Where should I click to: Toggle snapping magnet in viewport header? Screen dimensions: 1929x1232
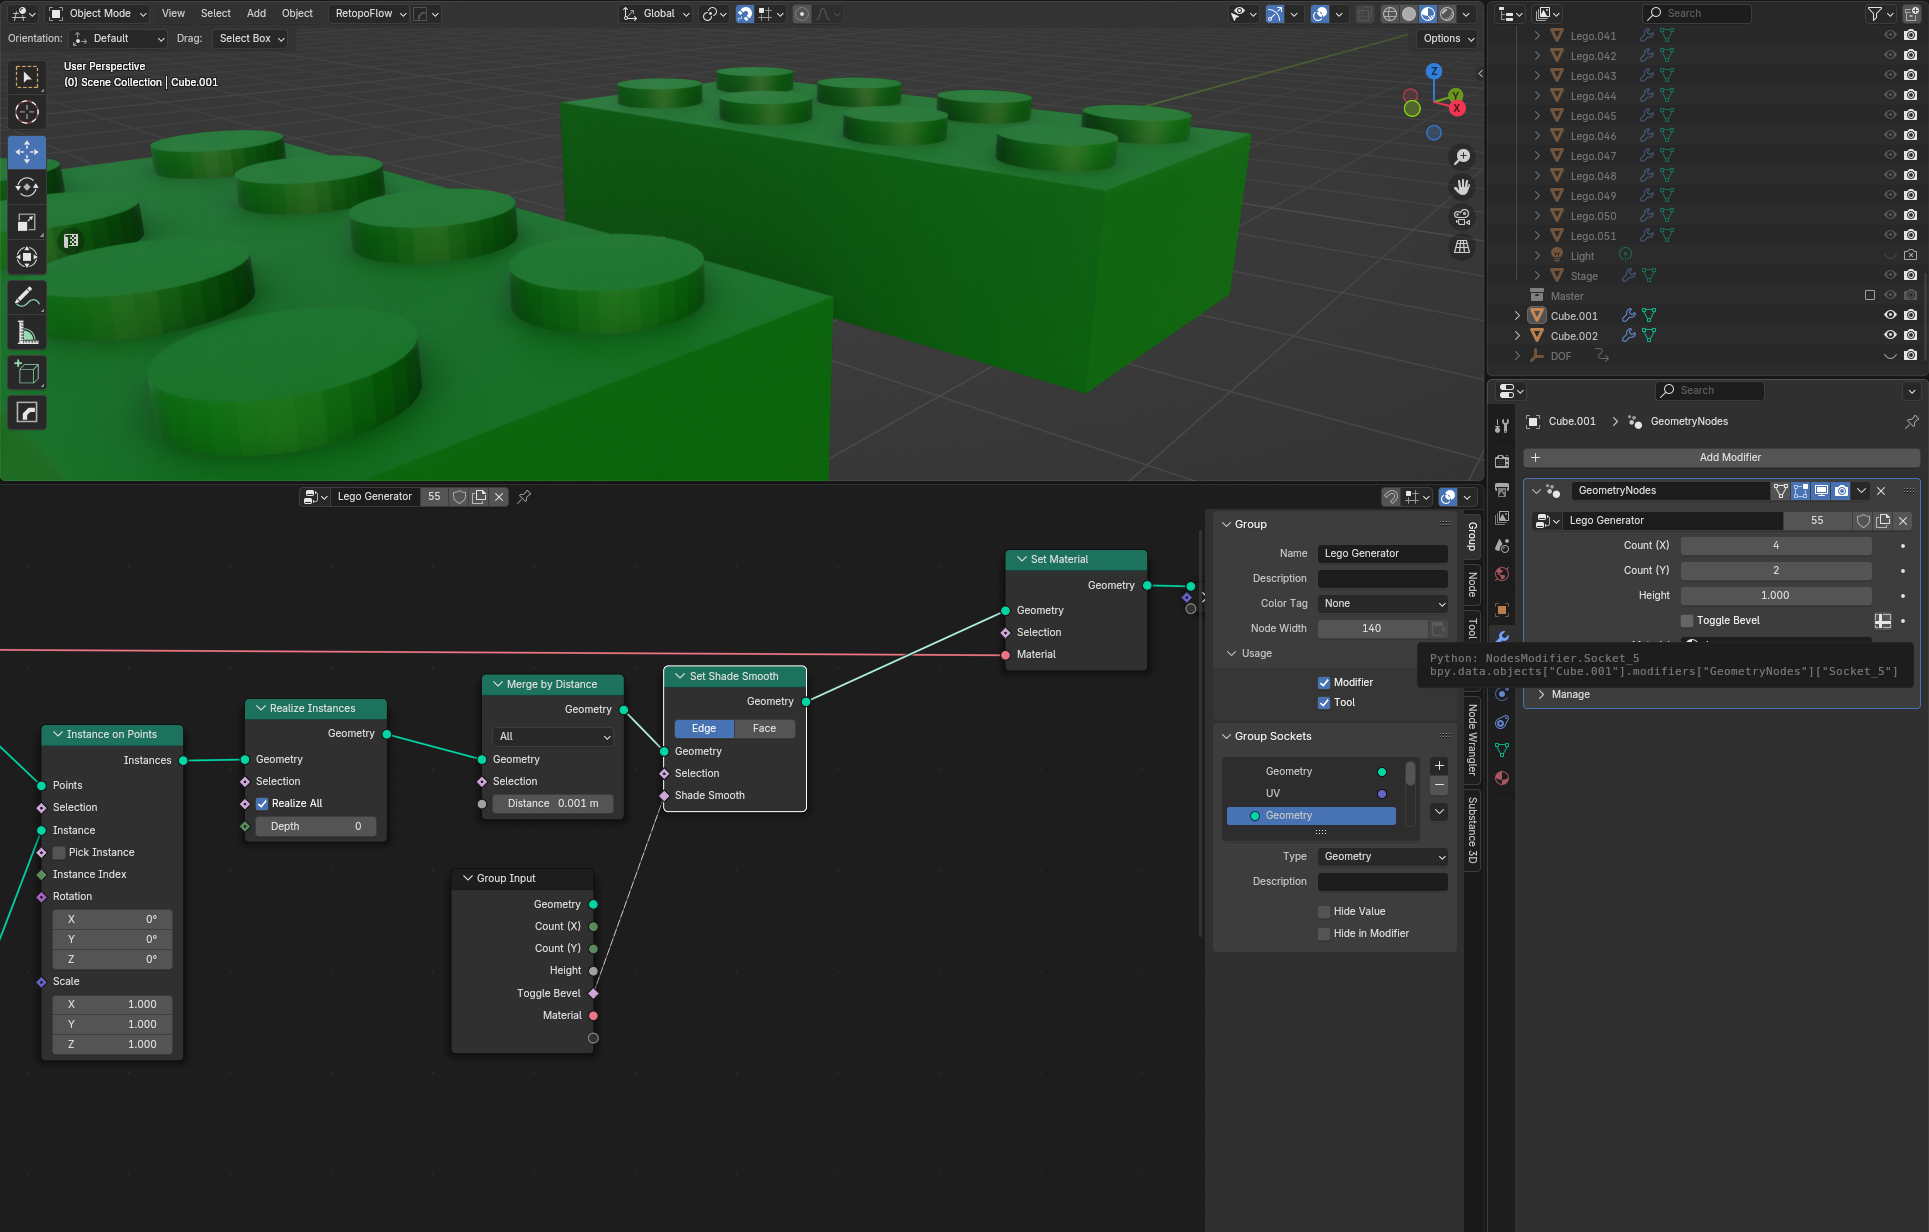pos(745,14)
